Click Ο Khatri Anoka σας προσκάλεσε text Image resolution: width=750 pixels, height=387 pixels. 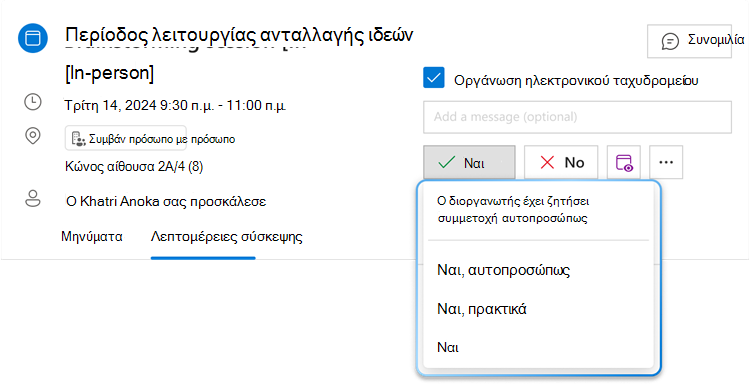tap(166, 201)
